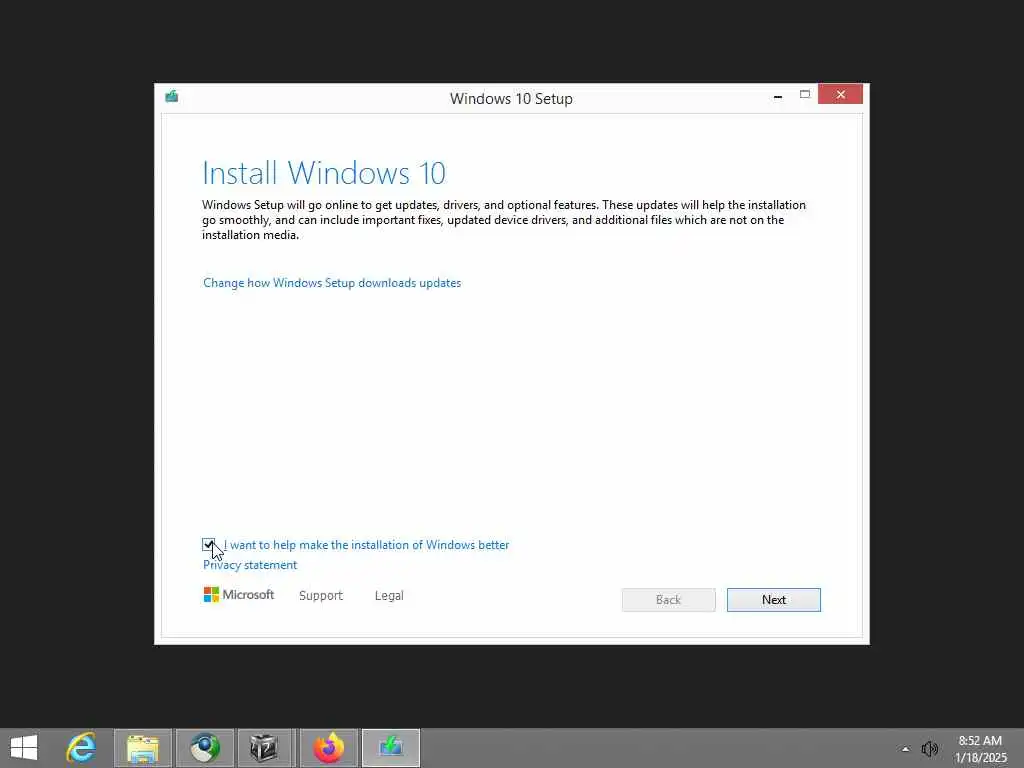Click the Windows 10 Setup title bar icon
The height and width of the screenshot is (768, 1024).
click(x=172, y=97)
